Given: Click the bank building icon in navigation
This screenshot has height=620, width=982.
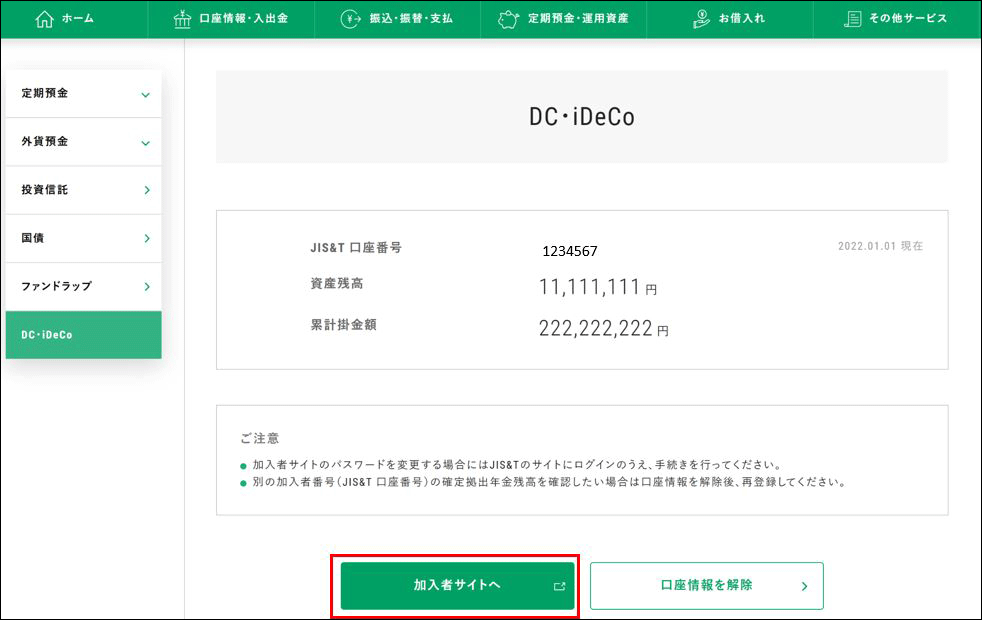Looking at the screenshot, I should [181, 19].
